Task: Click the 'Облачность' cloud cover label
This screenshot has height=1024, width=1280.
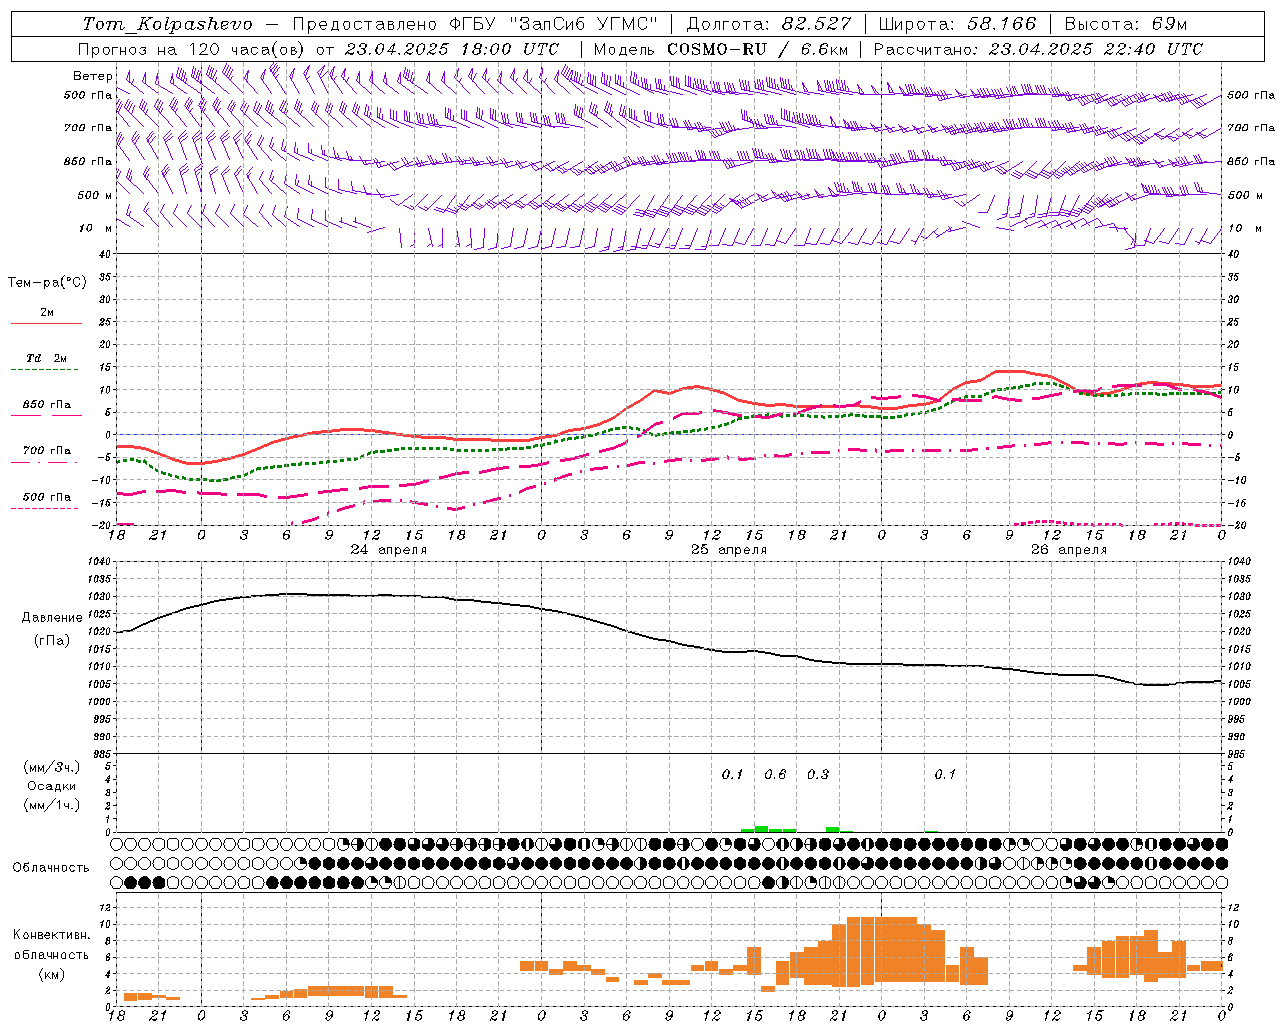Action: coord(51,867)
